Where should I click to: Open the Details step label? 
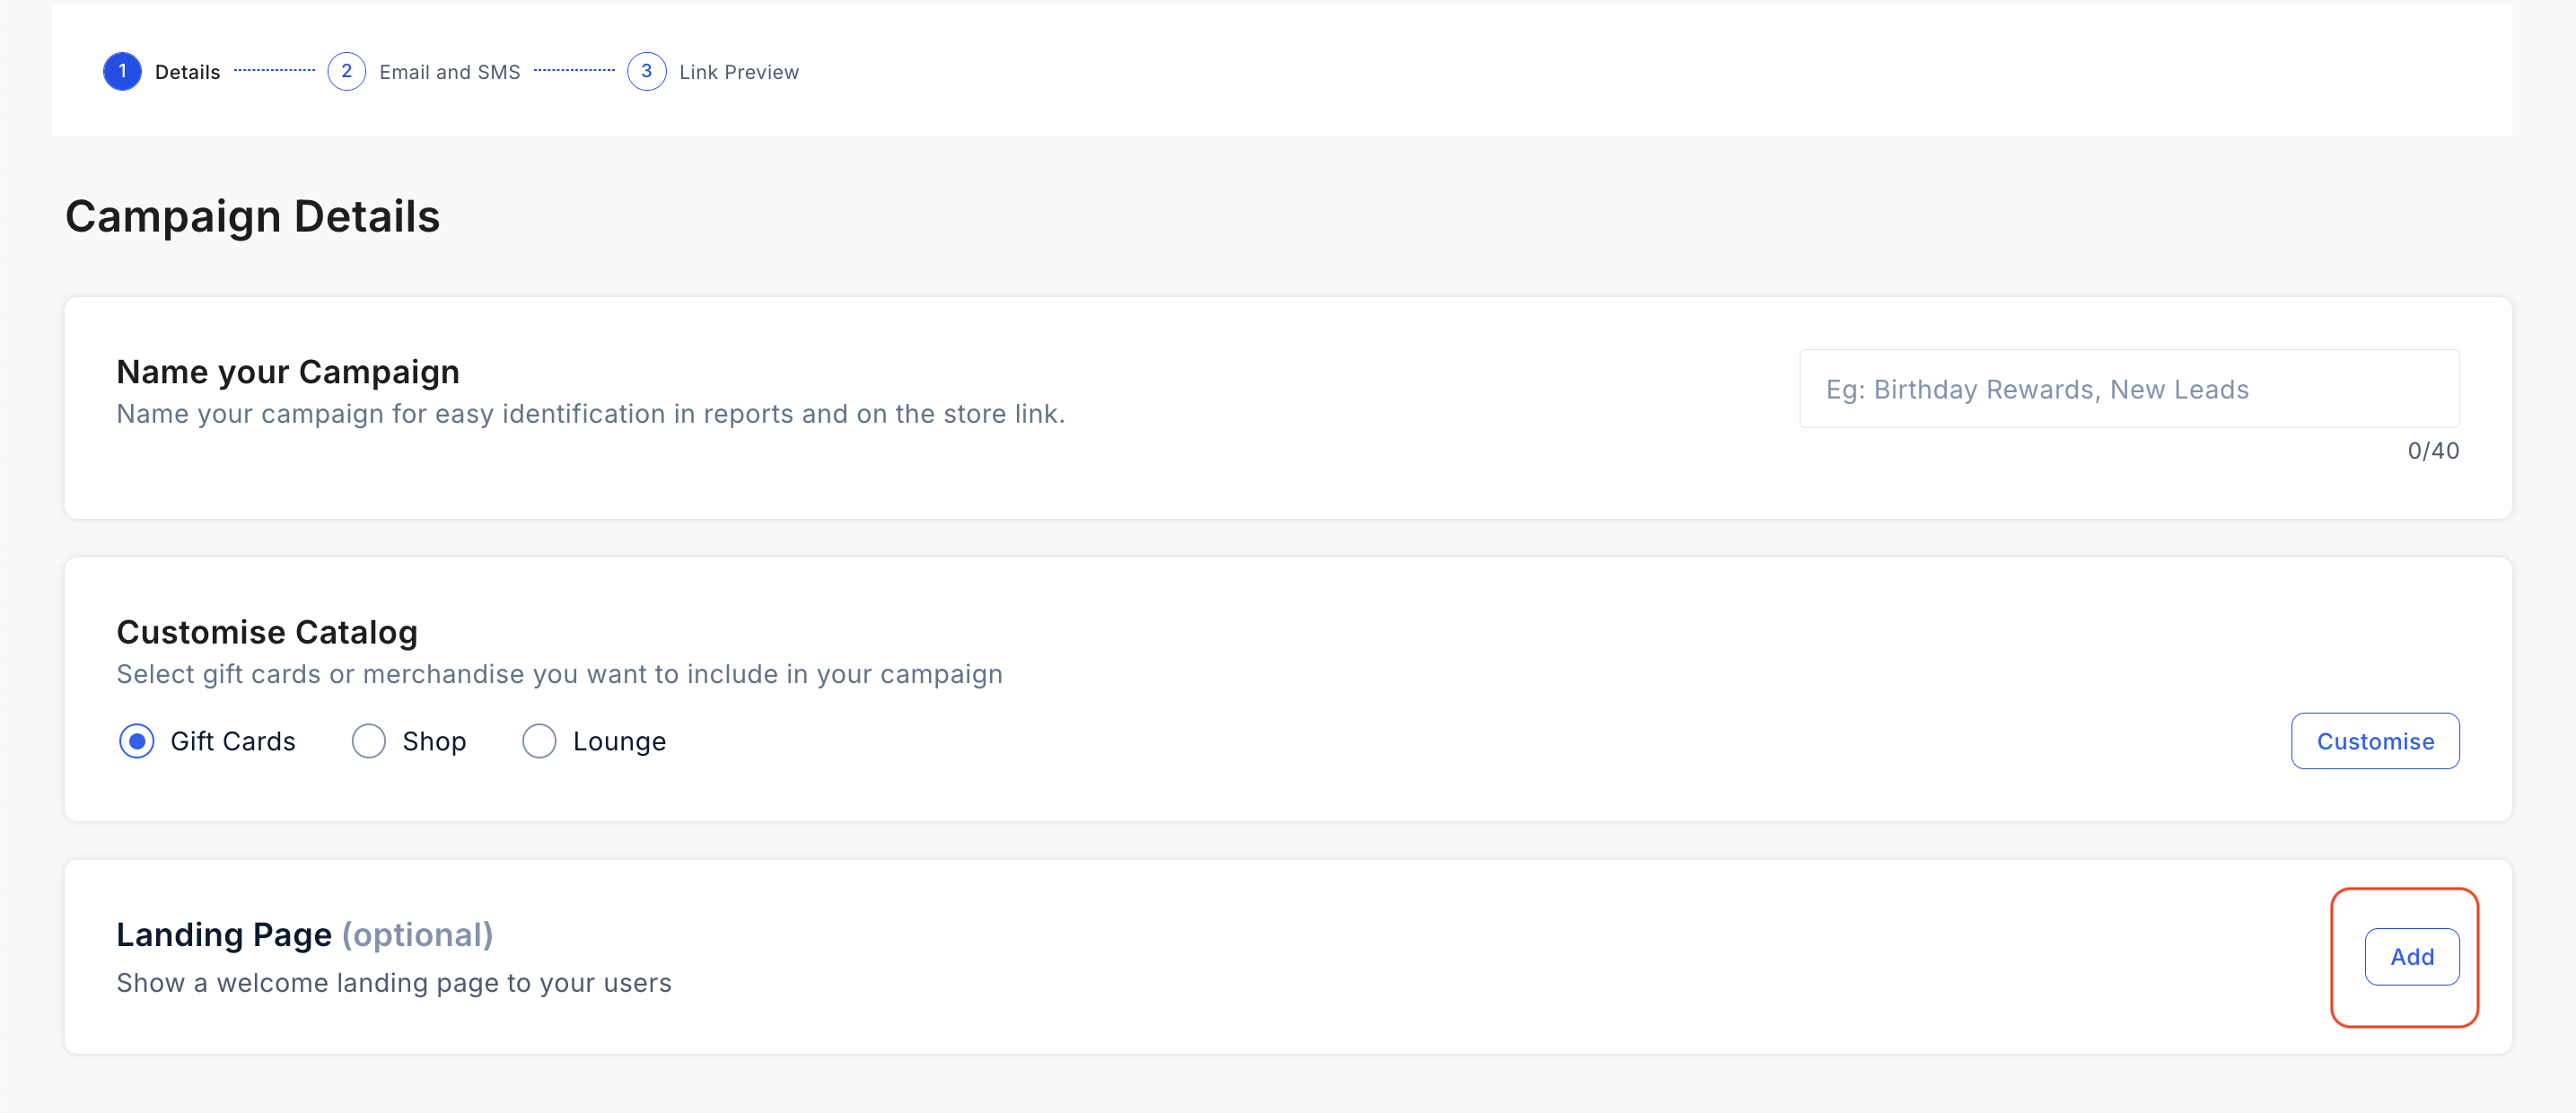click(x=187, y=72)
